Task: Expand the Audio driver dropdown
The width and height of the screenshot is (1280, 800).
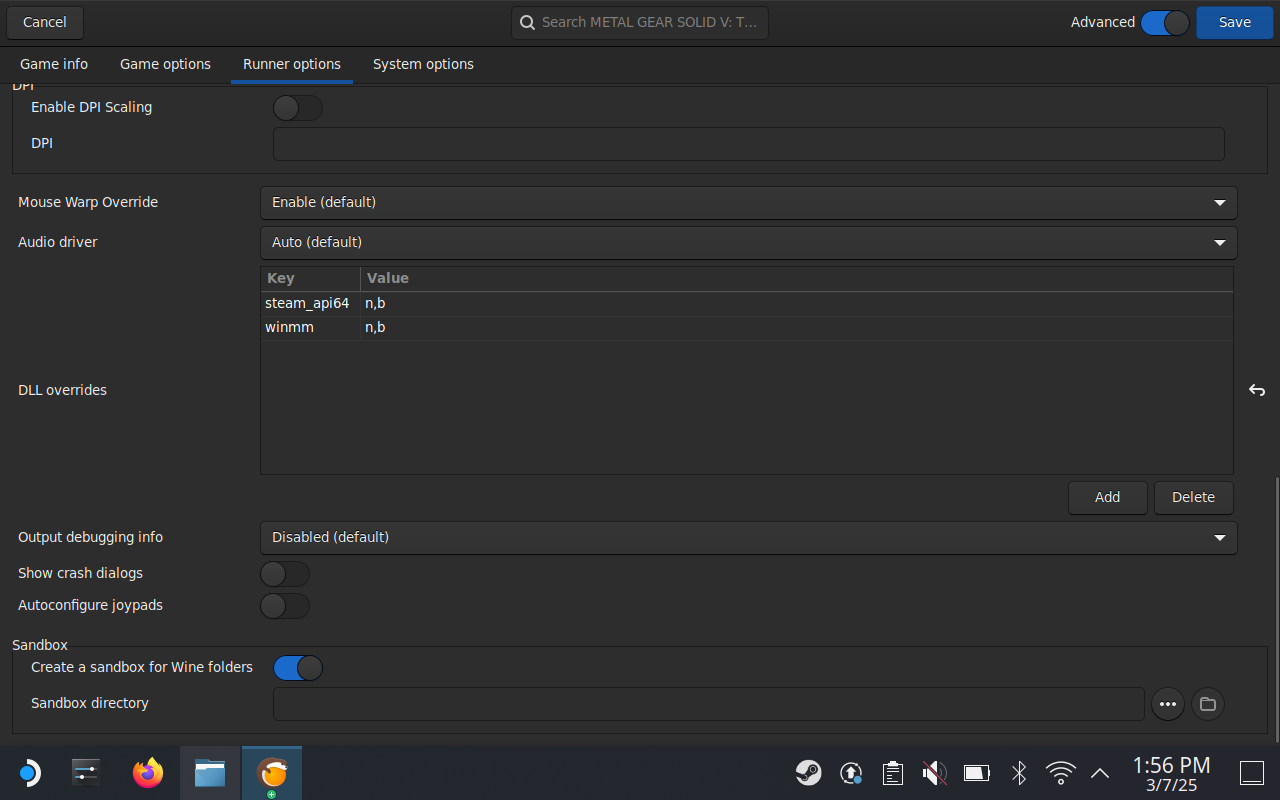Action: [749, 243]
